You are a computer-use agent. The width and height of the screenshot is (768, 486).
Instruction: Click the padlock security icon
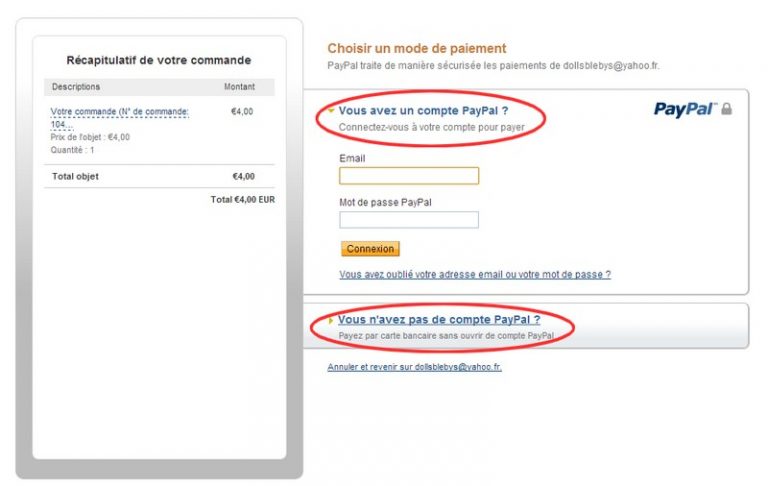[x=727, y=109]
